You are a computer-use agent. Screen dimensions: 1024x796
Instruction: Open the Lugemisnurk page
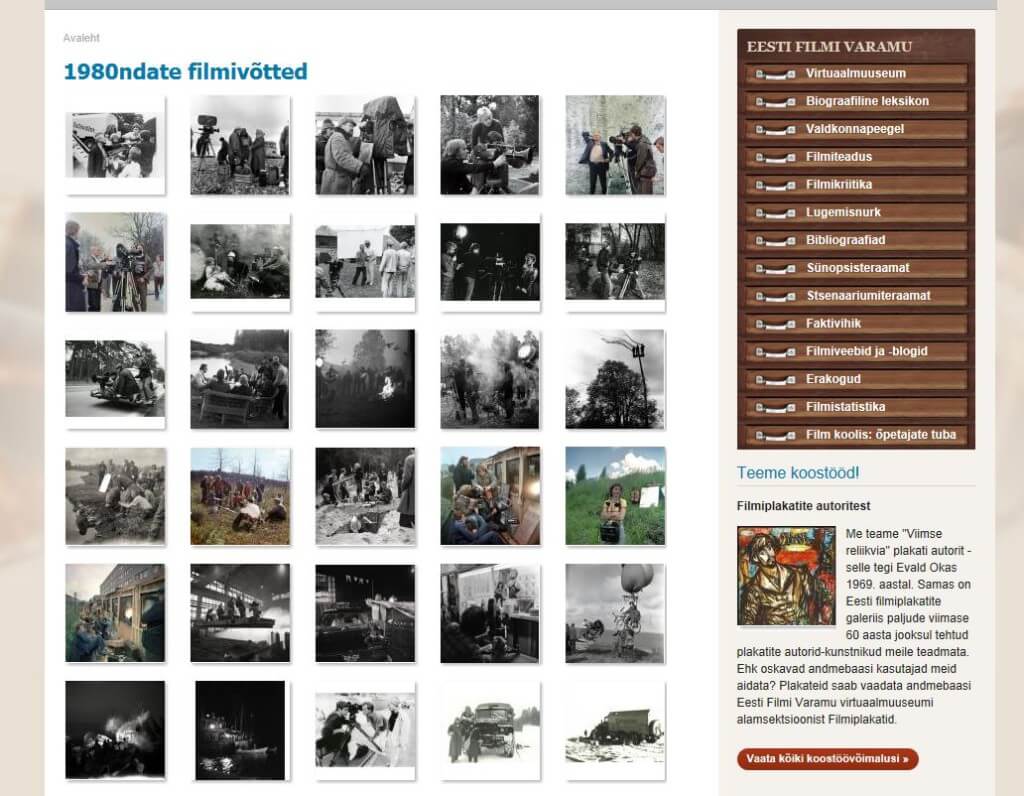[856, 212]
